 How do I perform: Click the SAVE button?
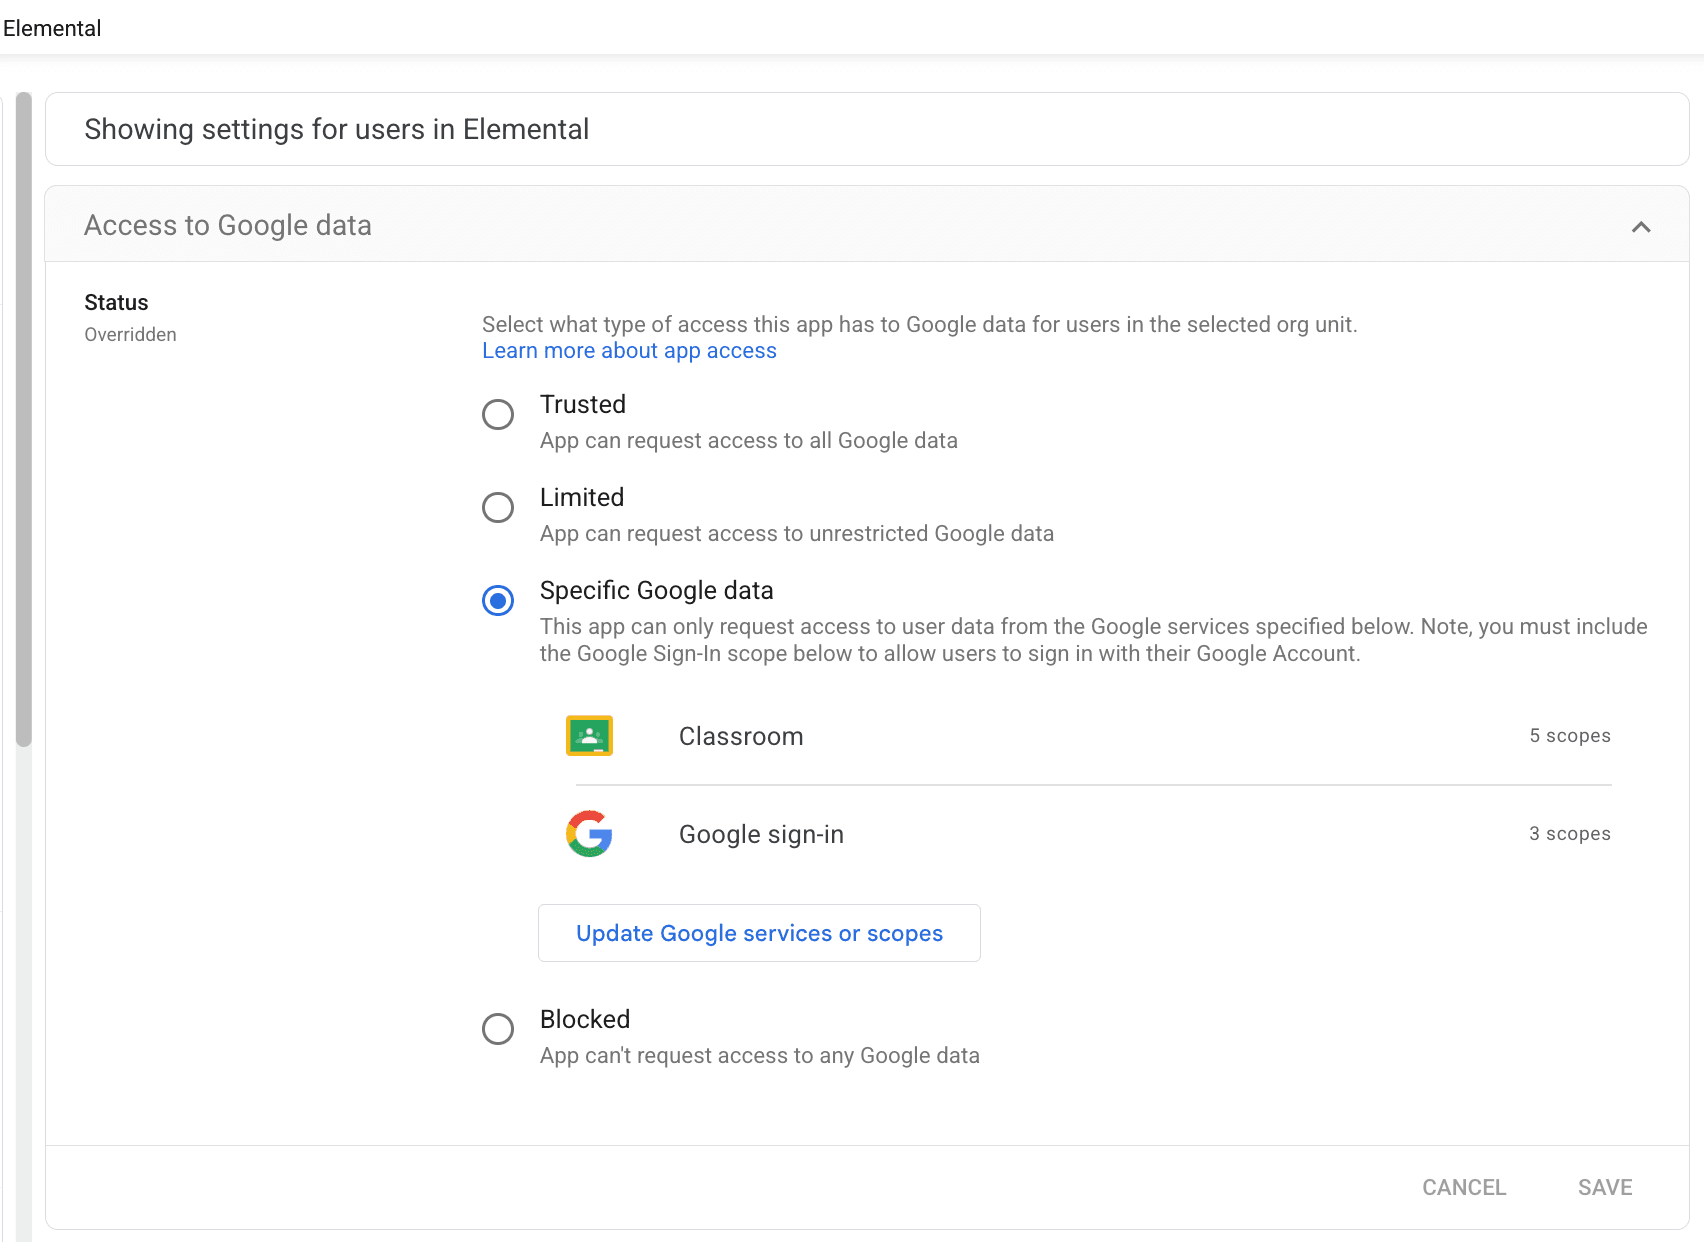pos(1605,1187)
